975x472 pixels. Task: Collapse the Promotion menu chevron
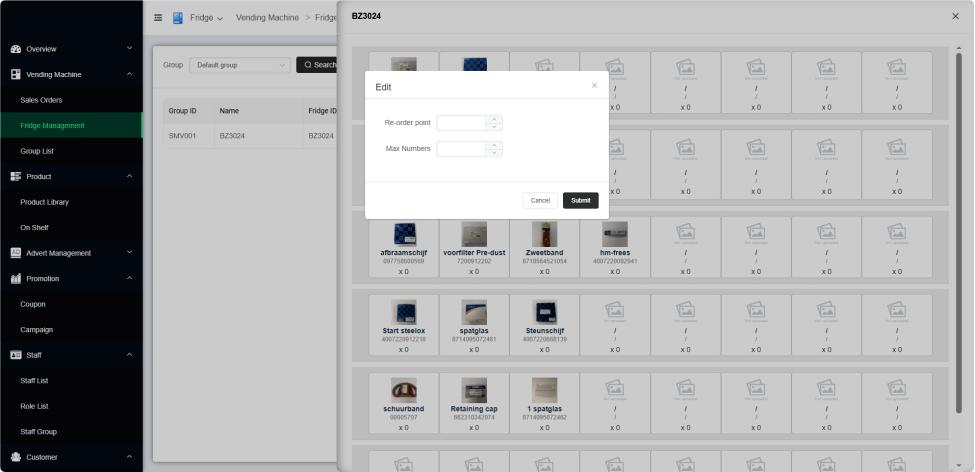[129, 278]
